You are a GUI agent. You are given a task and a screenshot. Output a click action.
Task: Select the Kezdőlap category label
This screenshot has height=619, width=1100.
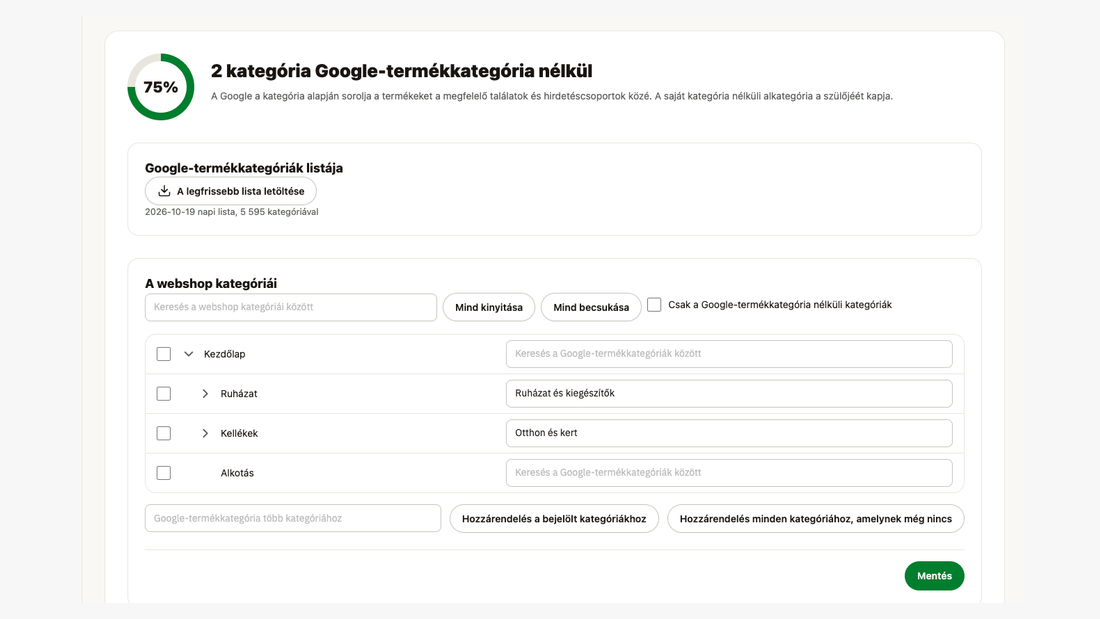point(224,354)
